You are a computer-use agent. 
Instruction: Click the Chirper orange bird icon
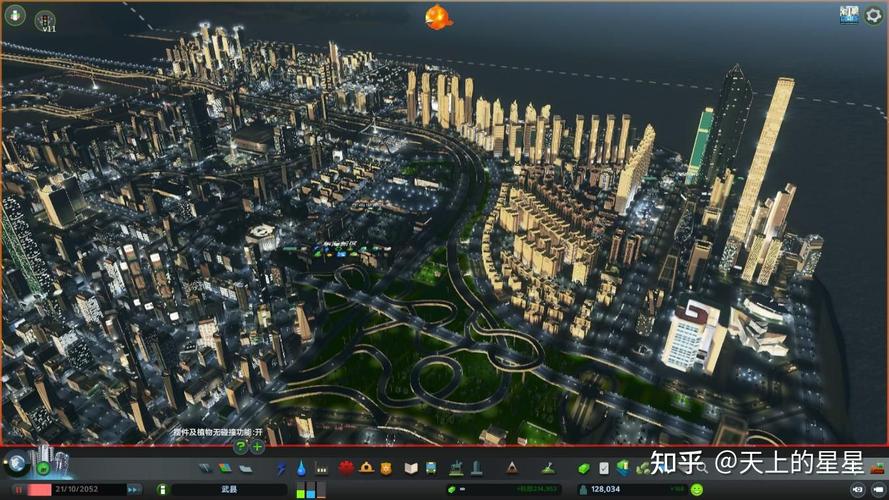438,17
